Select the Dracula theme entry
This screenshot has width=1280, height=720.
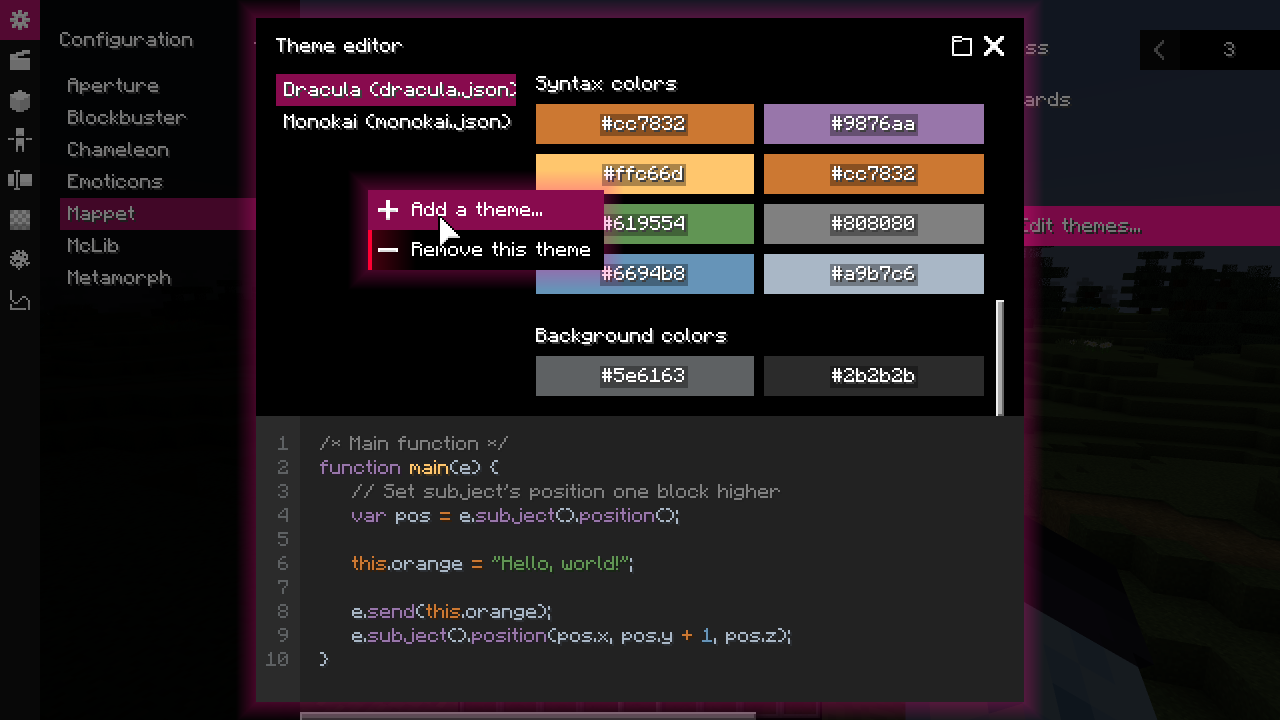click(x=395, y=89)
